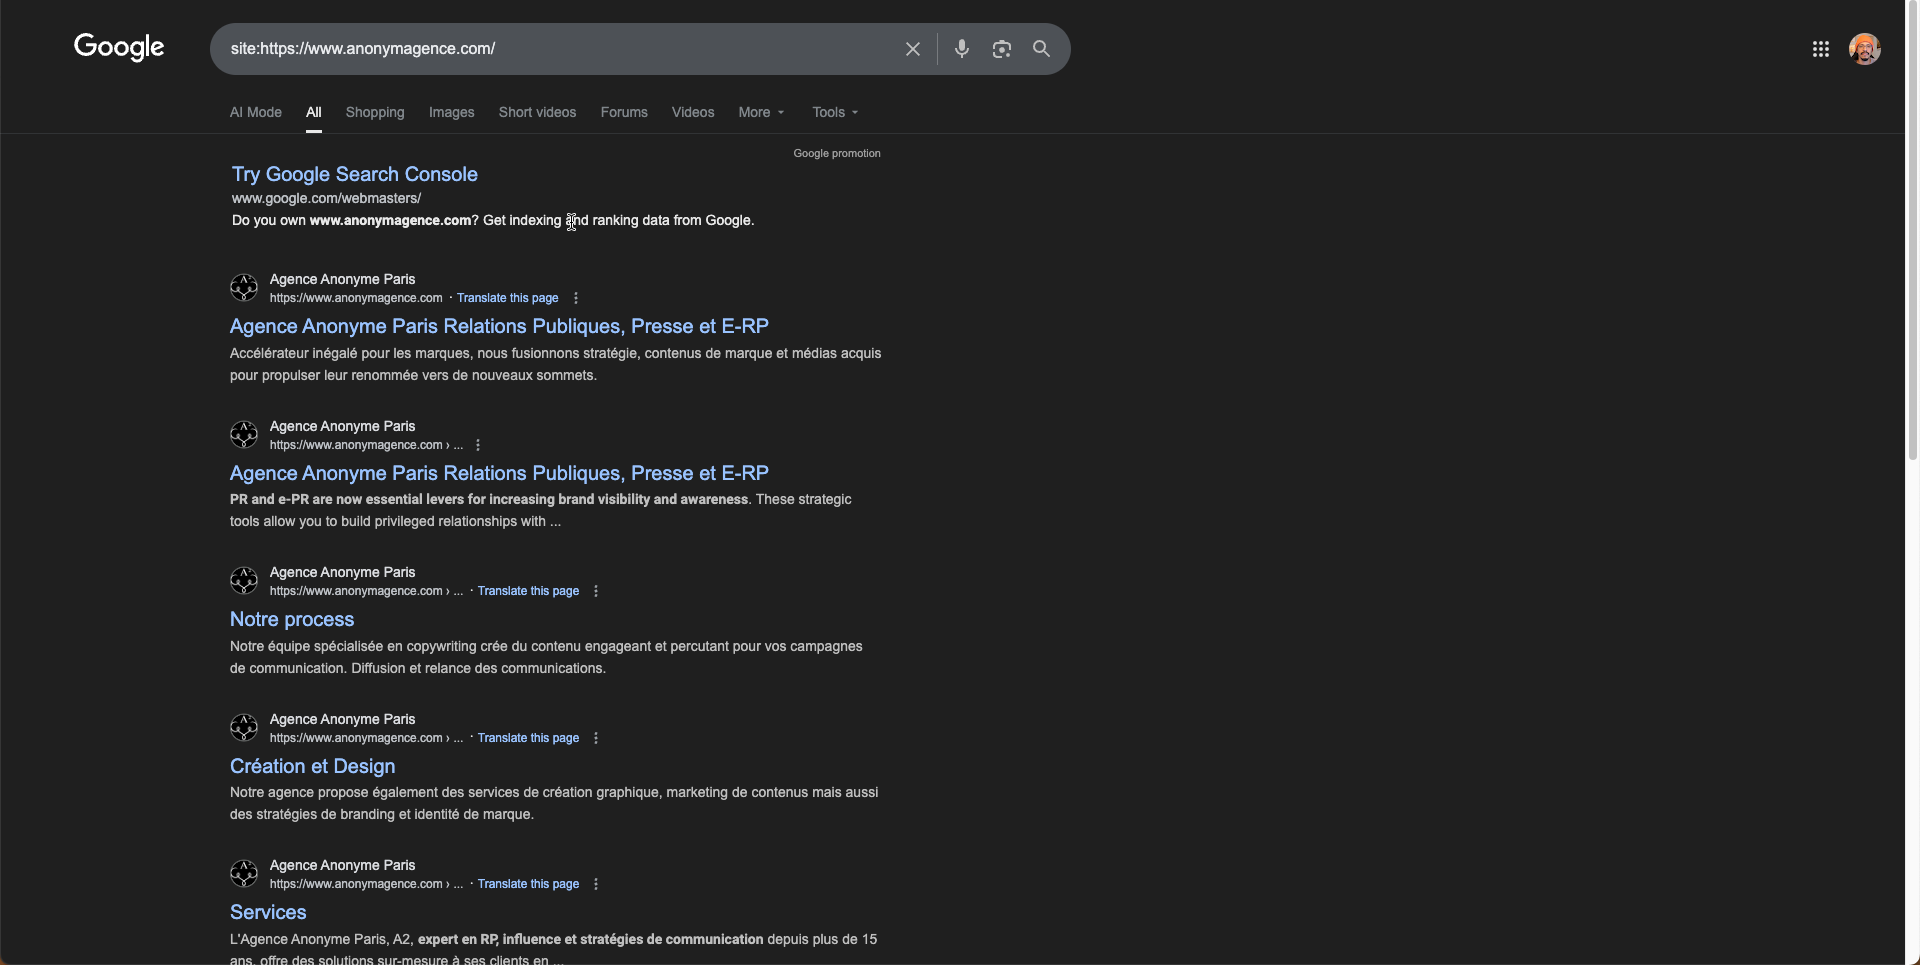Image resolution: width=1920 pixels, height=965 pixels.
Task: Submit search with the magnifying glass icon
Action: 1041,49
